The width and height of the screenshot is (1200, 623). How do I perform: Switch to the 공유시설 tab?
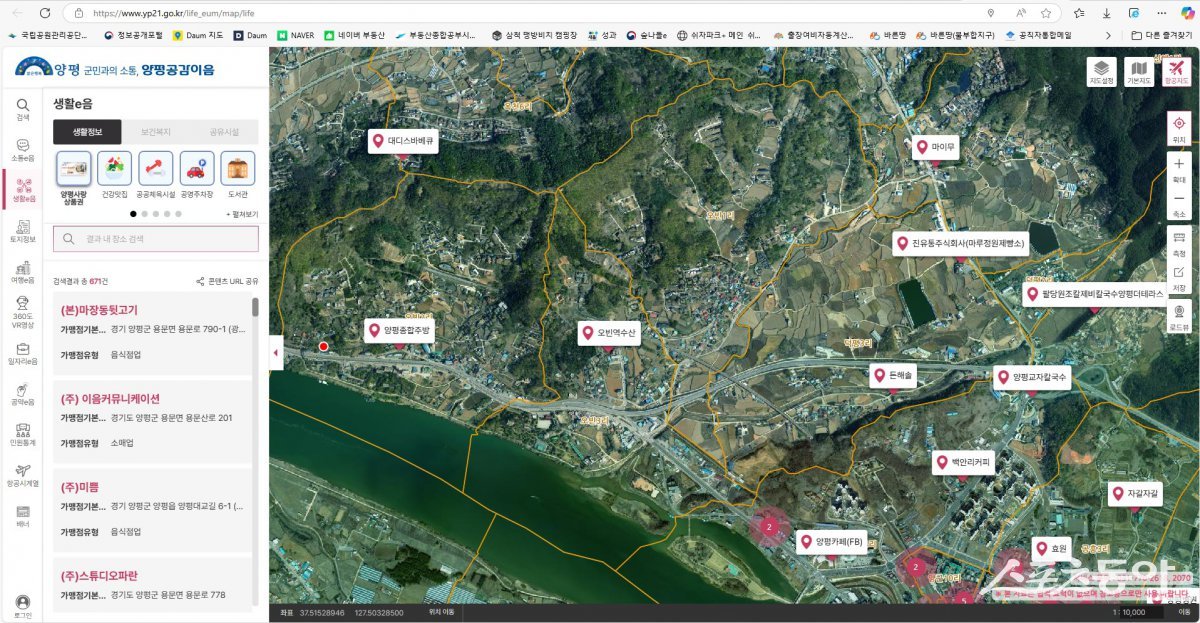(224, 132)
